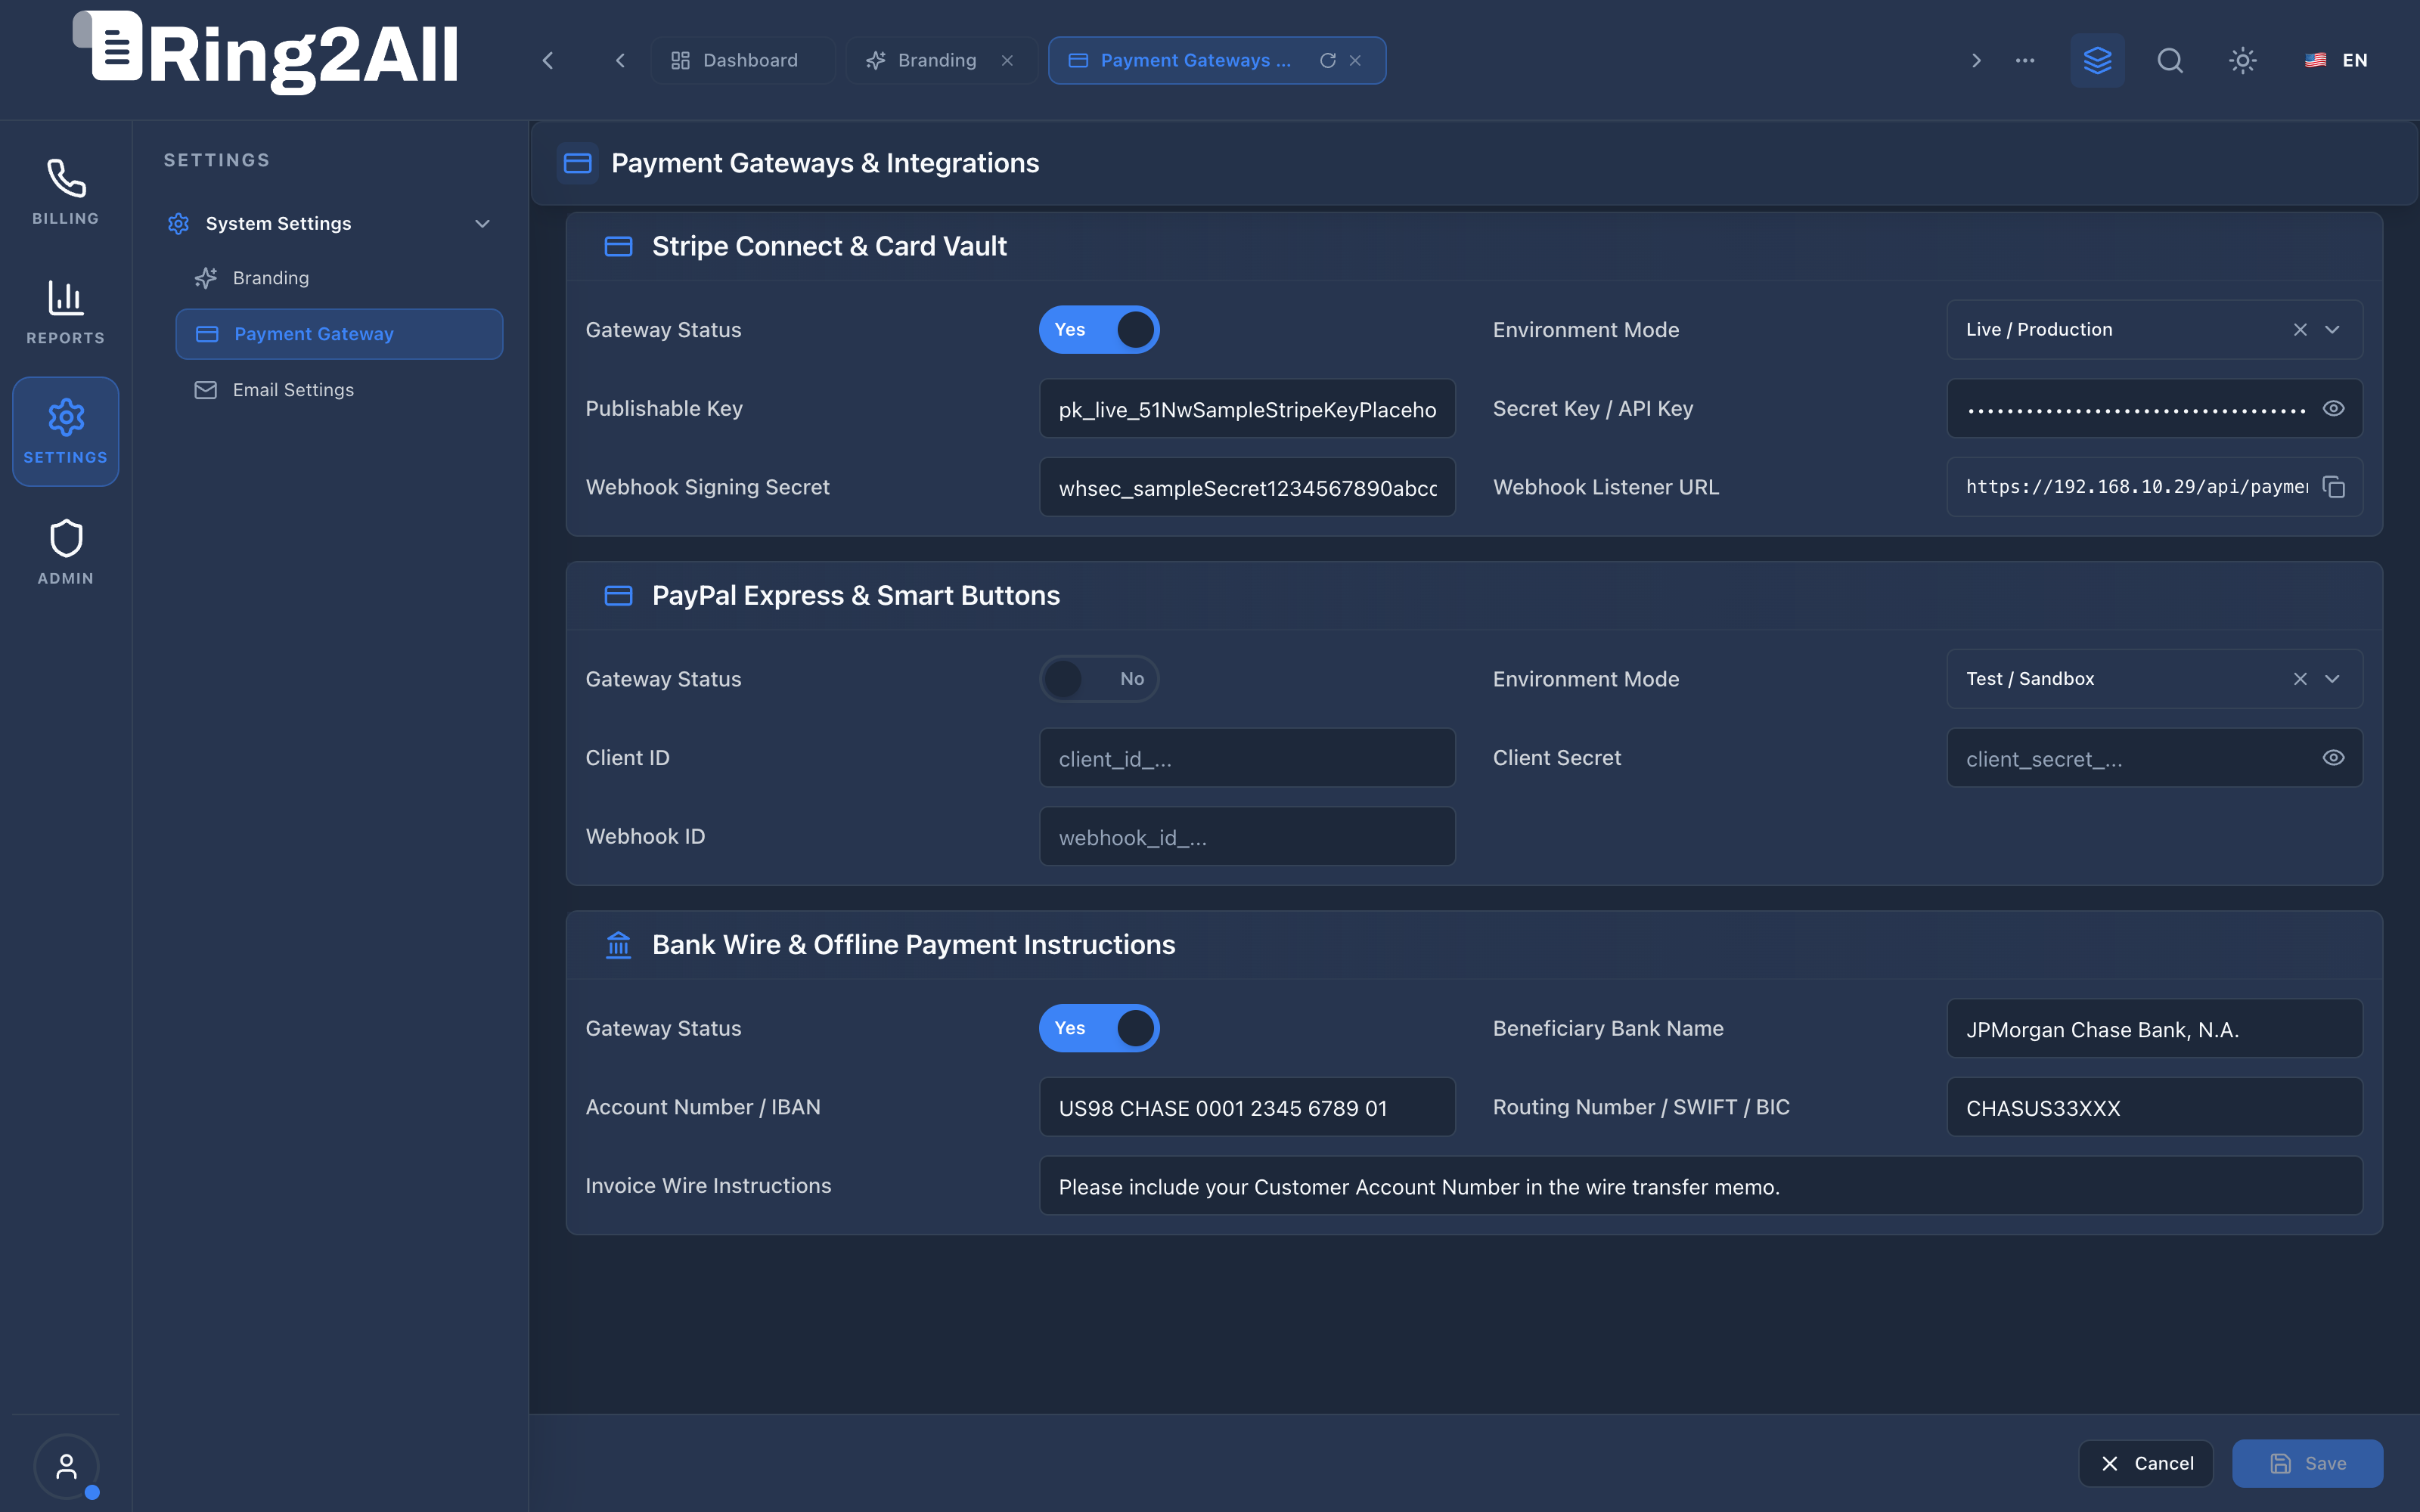
Task: Close the Branding tab
Action: pyautogui.click(x=1007, y=60)
